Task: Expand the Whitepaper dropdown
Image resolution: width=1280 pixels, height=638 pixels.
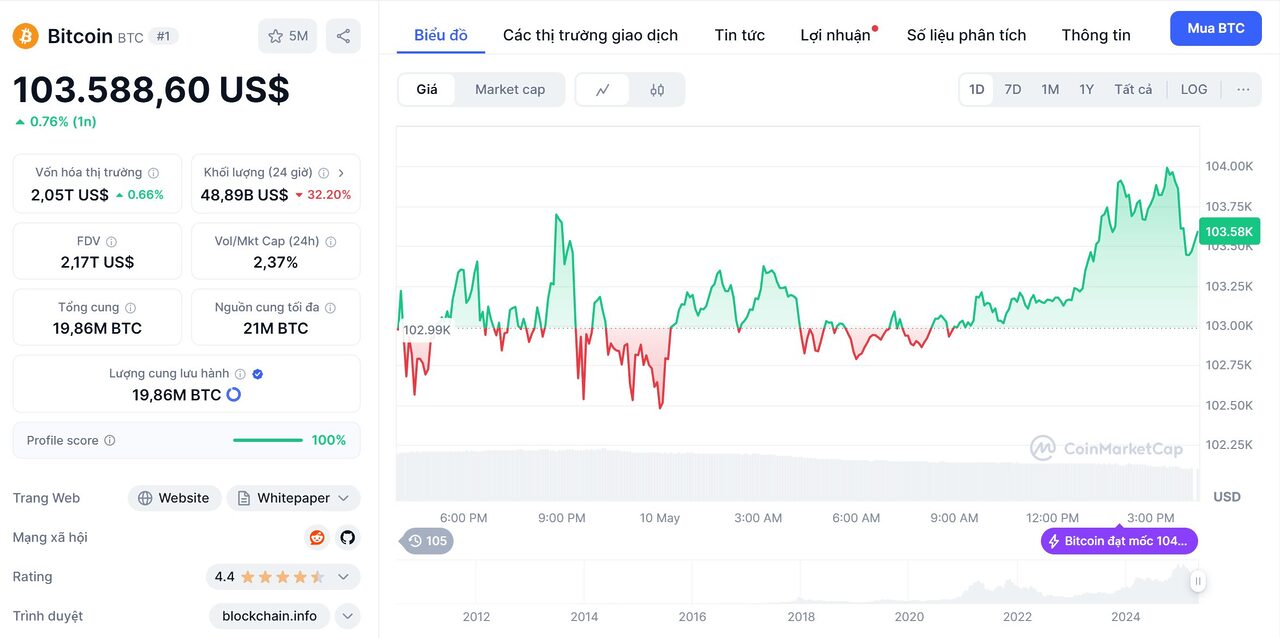Action: coord(344,498)
